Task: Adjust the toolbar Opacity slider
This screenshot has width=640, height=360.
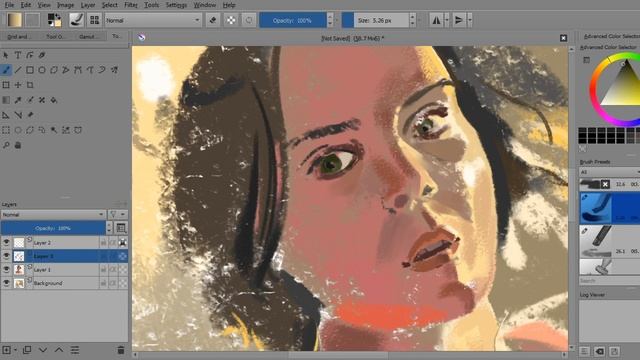Action: [292, 20]
